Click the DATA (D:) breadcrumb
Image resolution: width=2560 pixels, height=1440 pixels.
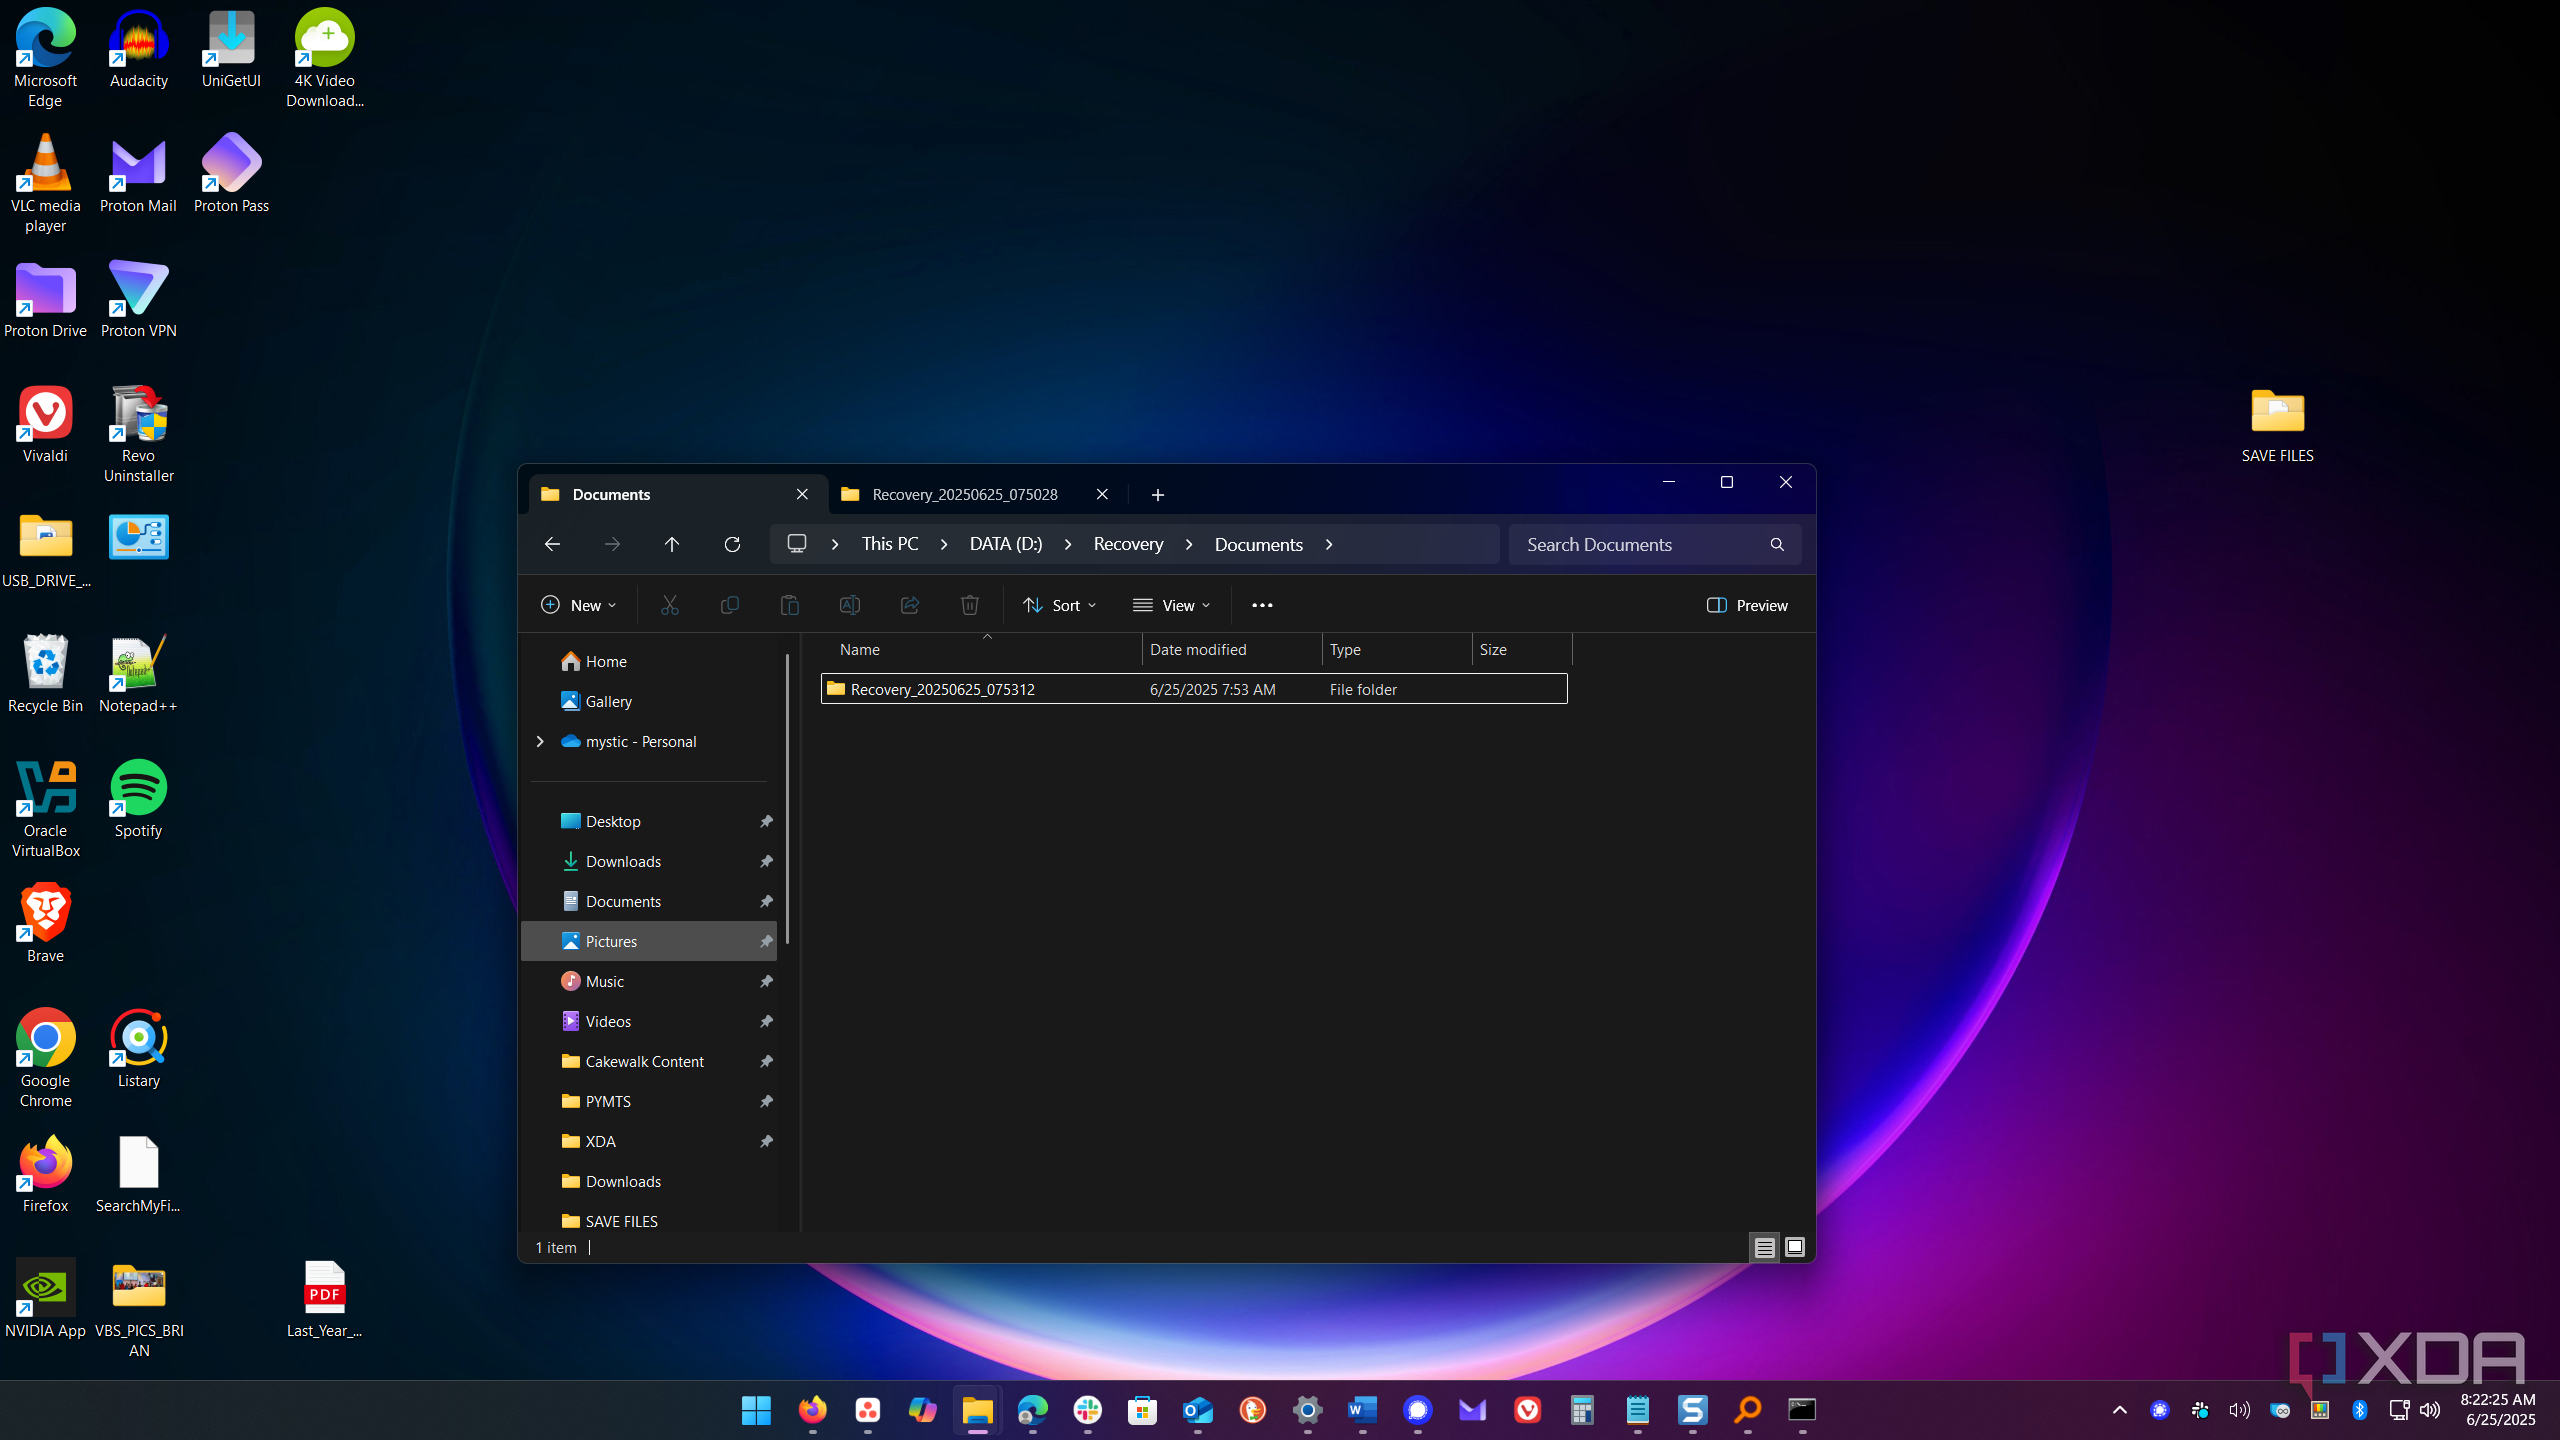1006,544
